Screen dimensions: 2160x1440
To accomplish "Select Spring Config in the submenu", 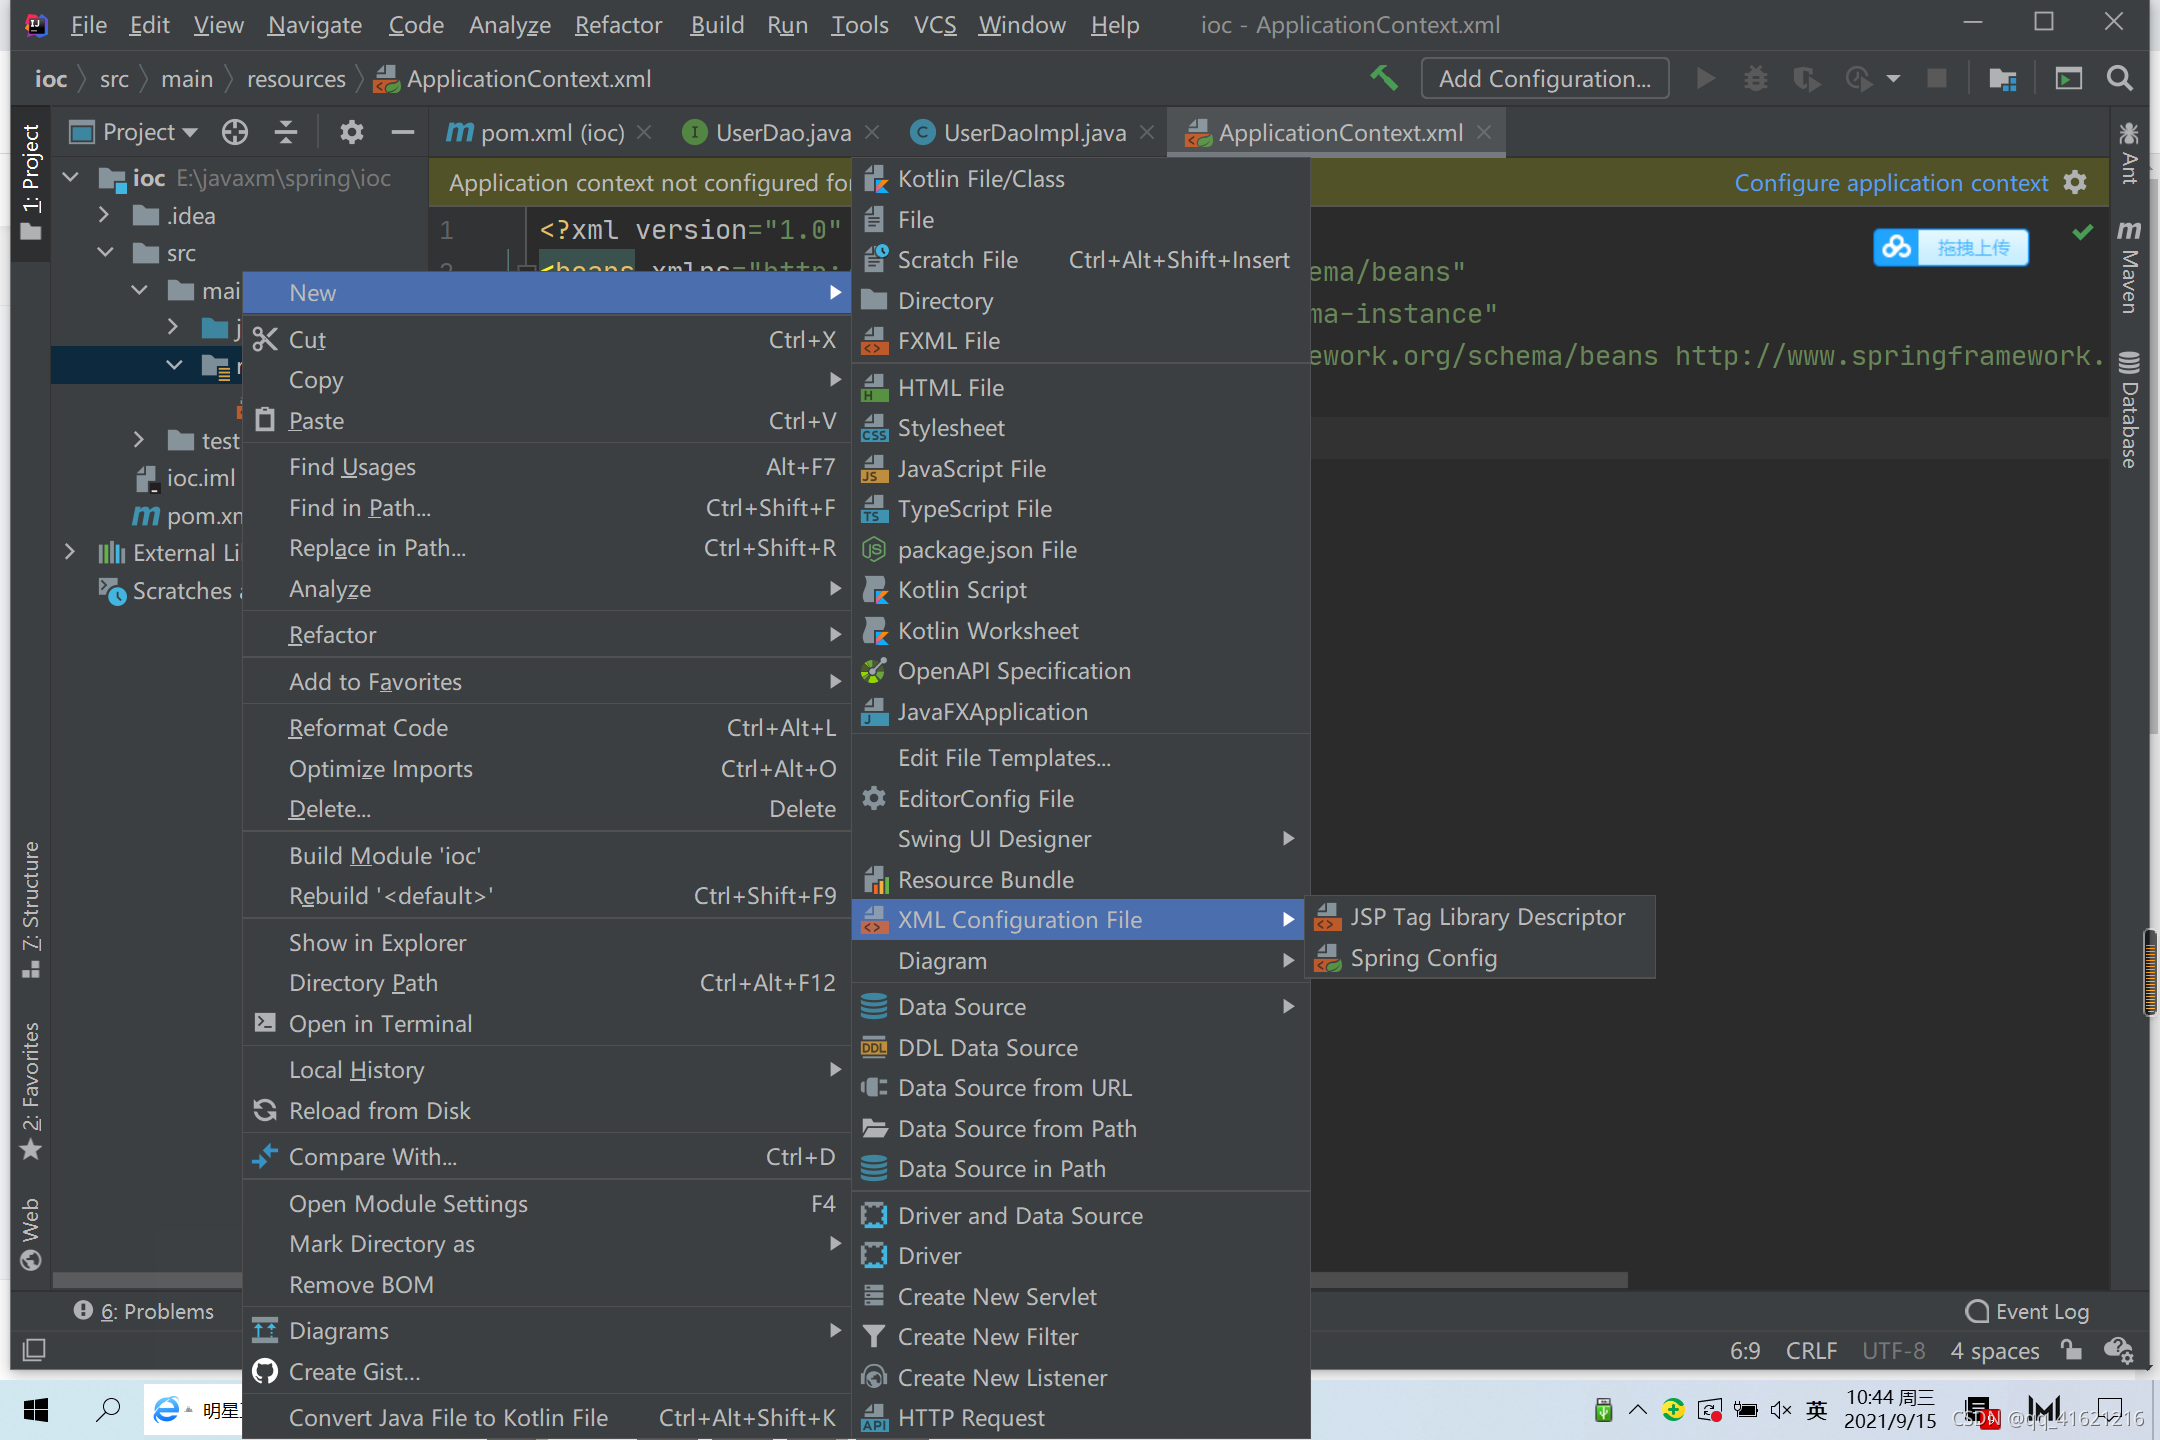I will (1423, 958).
